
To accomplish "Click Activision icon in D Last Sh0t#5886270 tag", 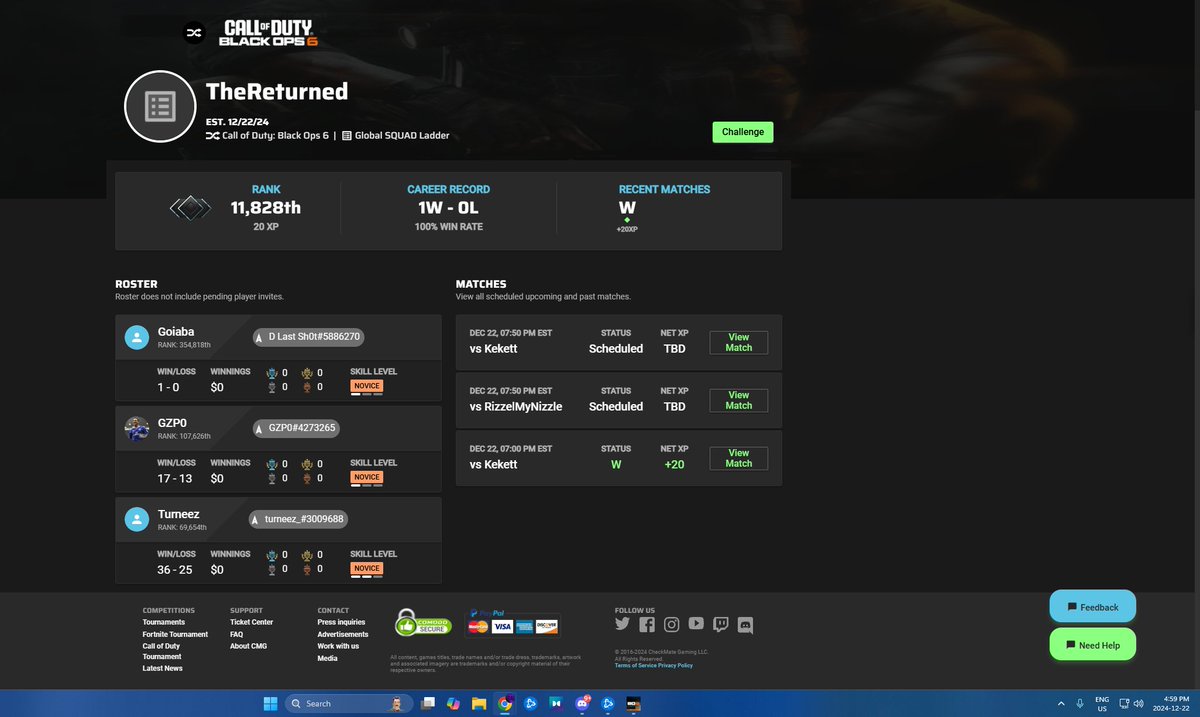I will (260, 337).
